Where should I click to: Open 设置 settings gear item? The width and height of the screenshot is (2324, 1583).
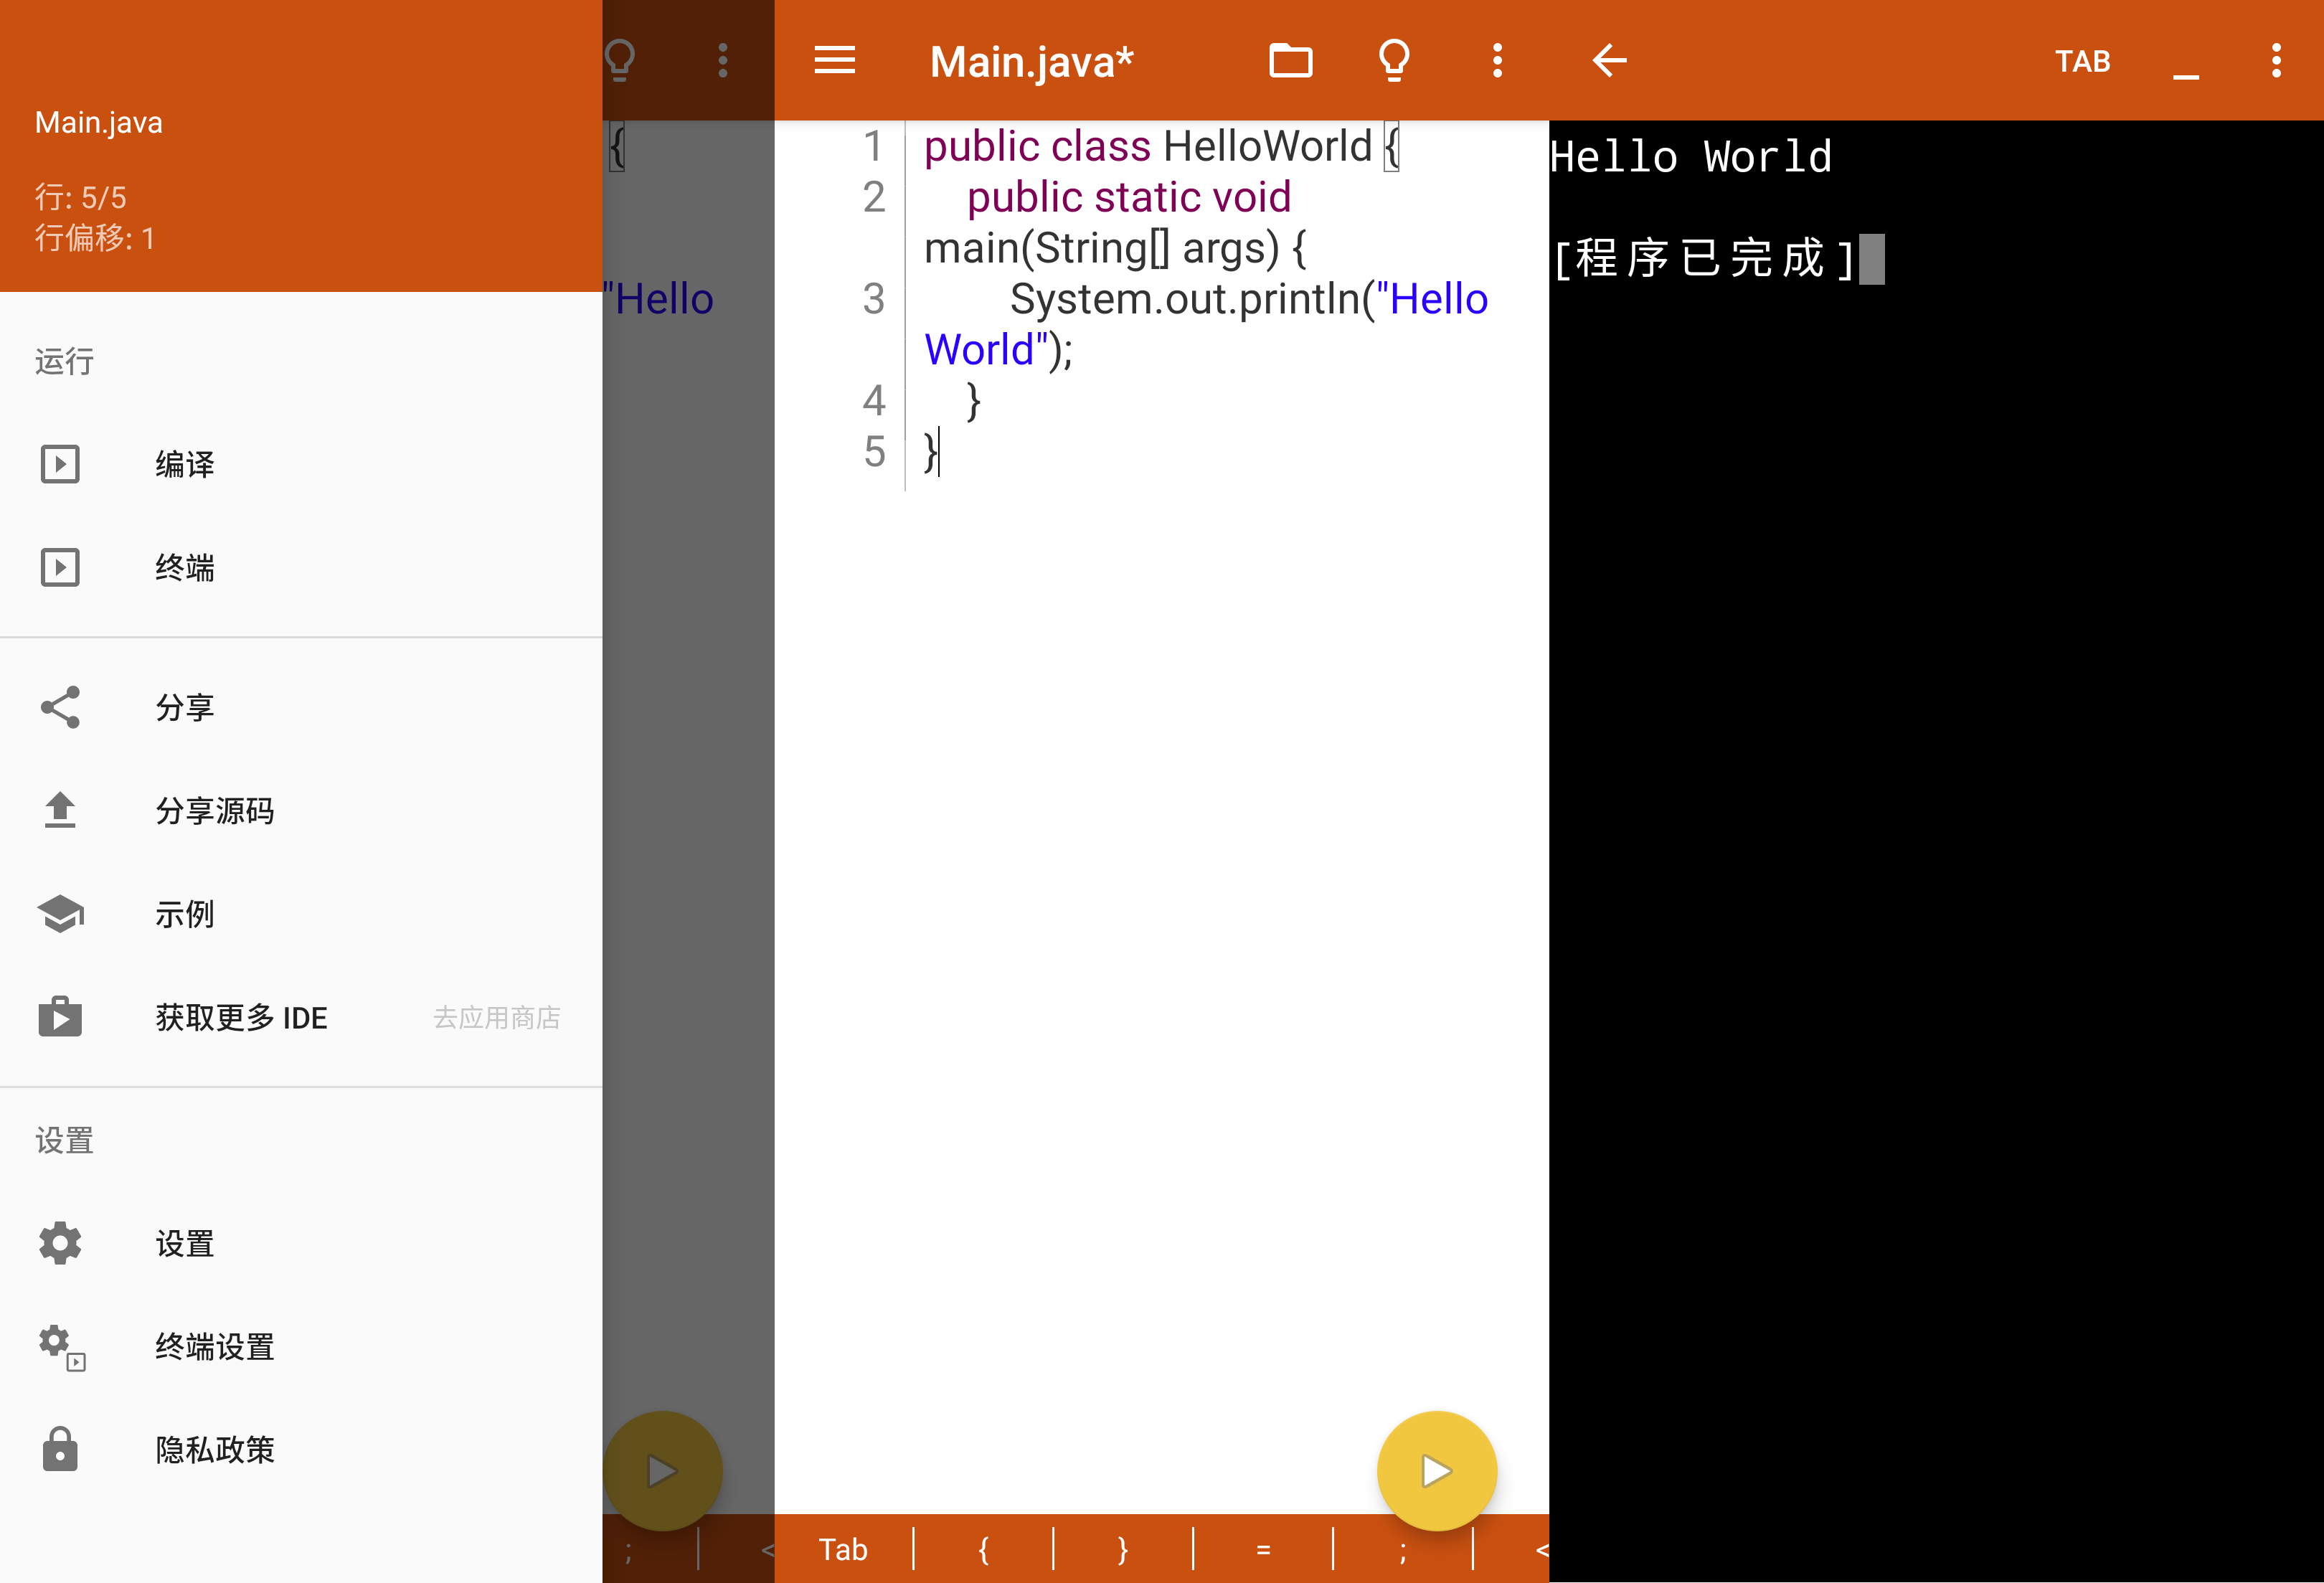coord(185,1244)
